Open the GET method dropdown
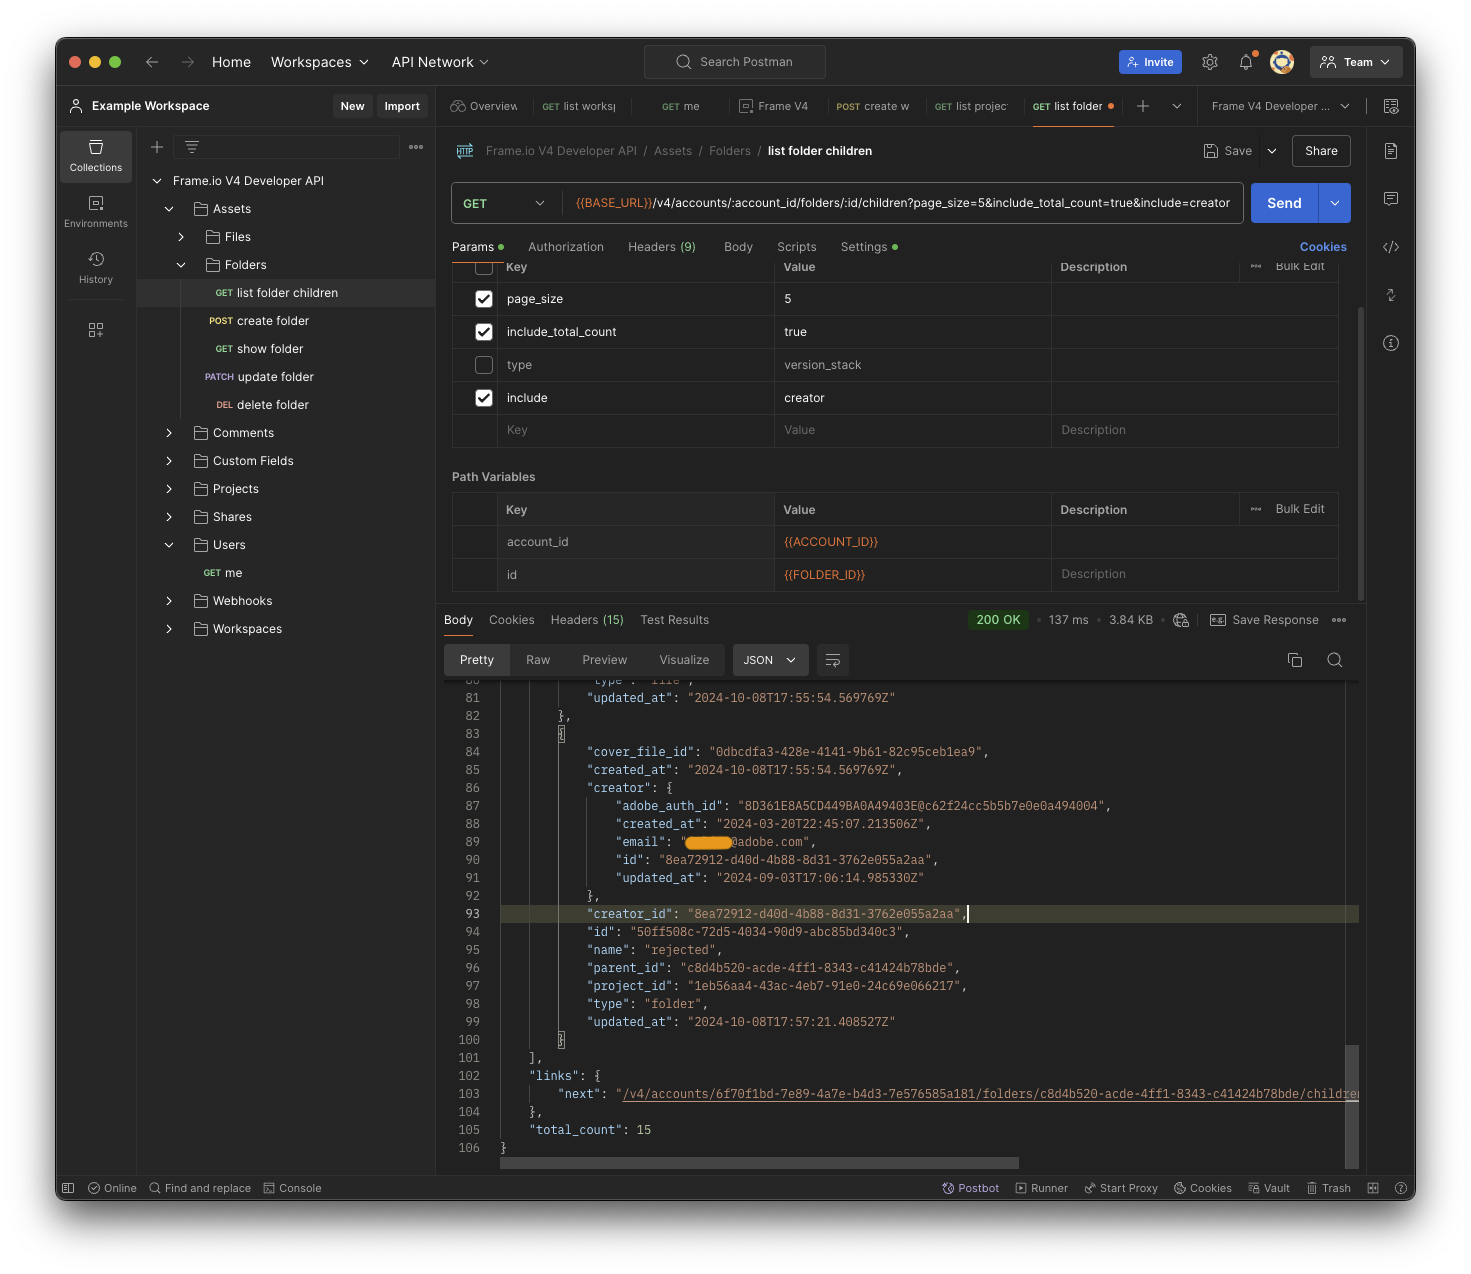Screen dimensions: 1471x1274 (x=504, y=203)
